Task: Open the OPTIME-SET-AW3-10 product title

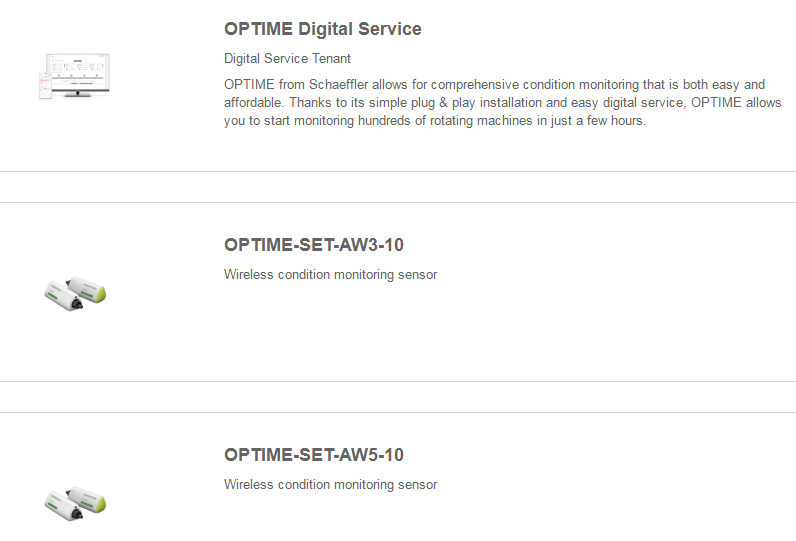Action: click(x=314, y=245)
